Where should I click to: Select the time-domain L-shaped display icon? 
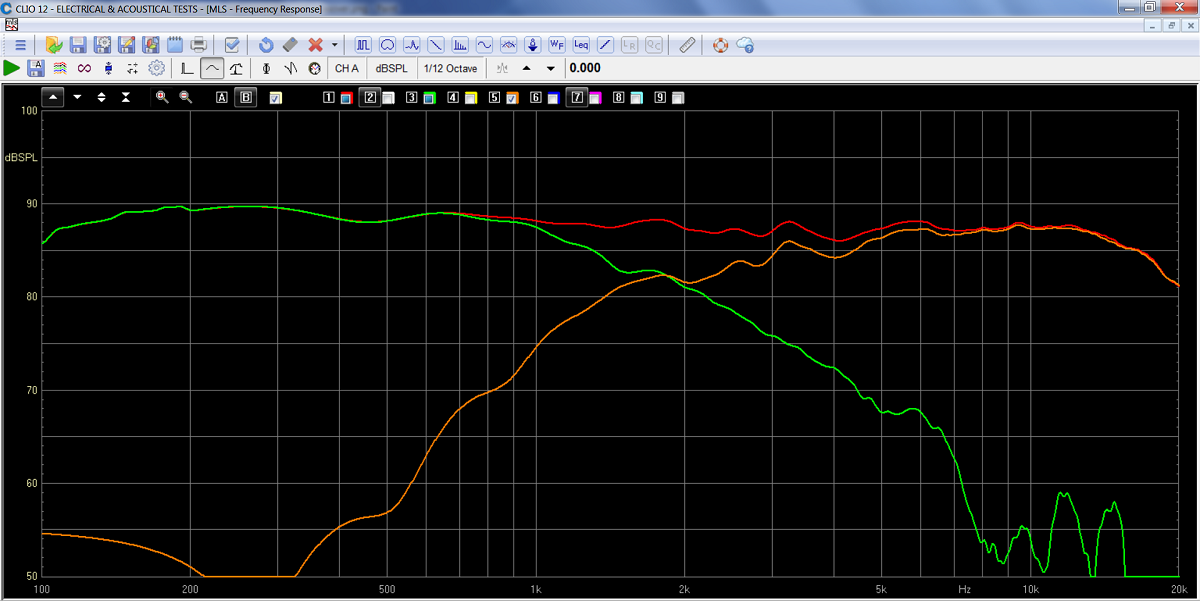tap(187, 68)
